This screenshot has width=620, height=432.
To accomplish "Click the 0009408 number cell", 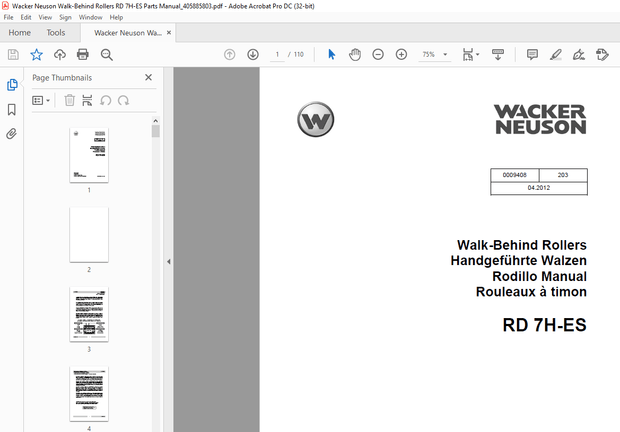I will click(x=514, y=175).
